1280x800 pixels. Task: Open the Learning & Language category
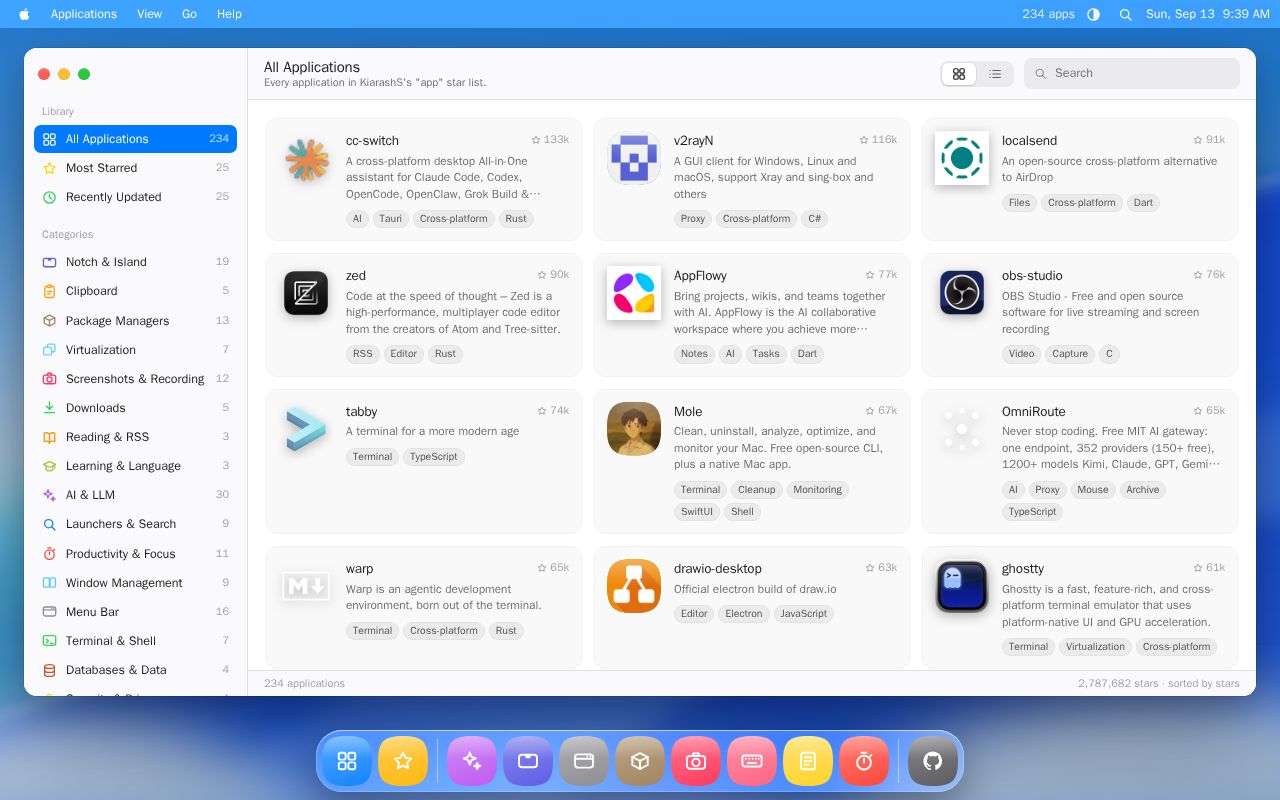[x=135, y=466]
